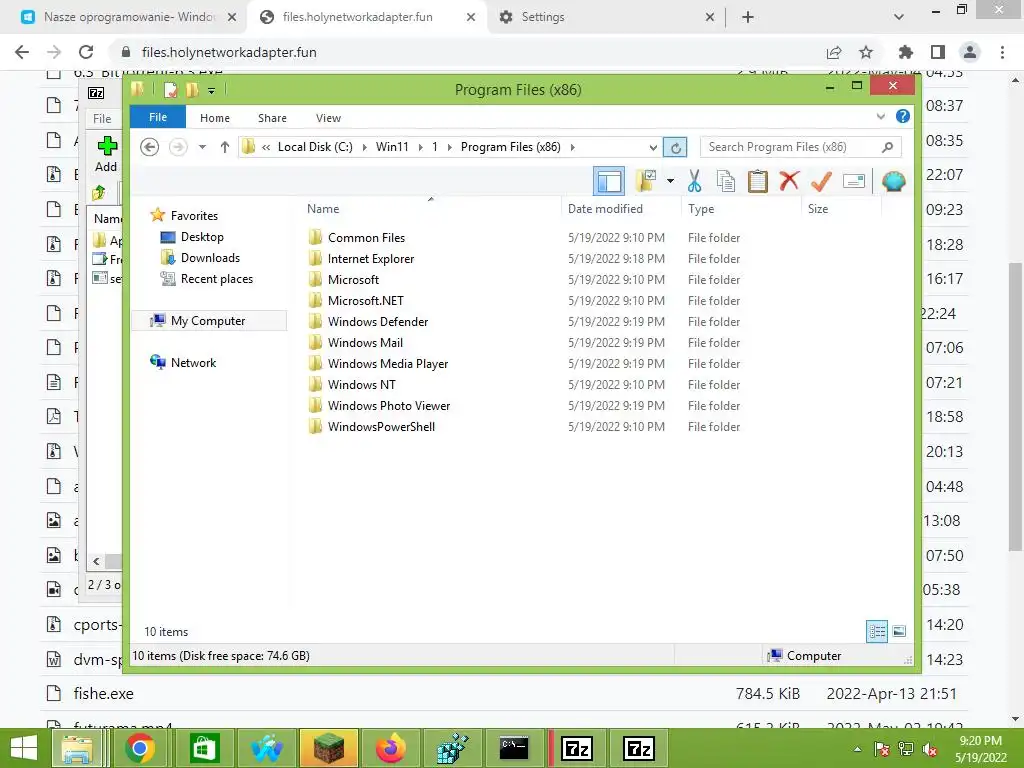Screen dimensions: 1024x768
Task: Click the Classic Shell shell icon
Action: click(x=893, y=181)
